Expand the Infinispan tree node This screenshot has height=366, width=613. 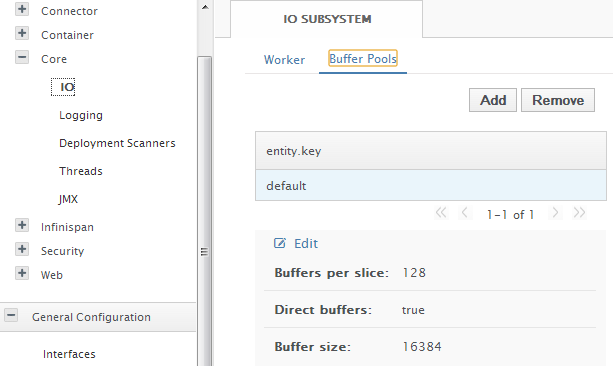(22, 226)
